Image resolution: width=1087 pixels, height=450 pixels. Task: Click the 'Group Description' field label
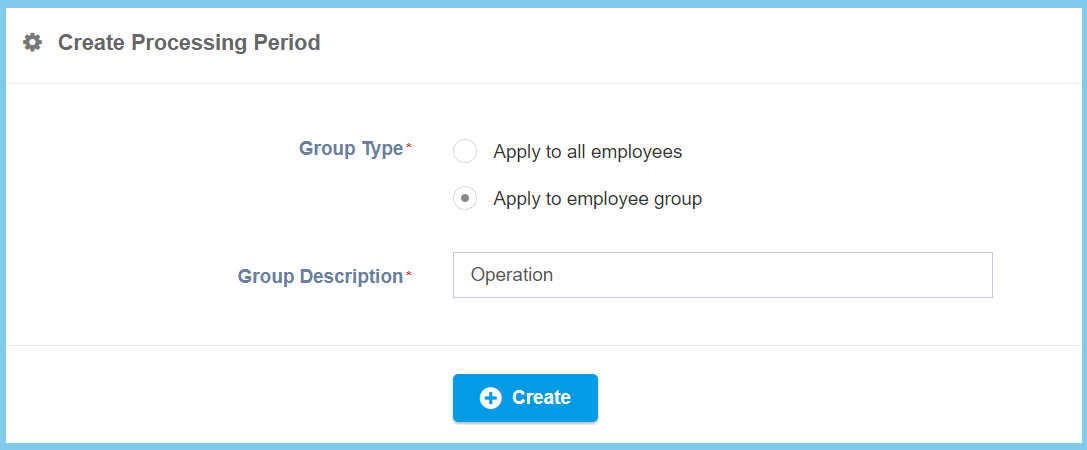320,276
